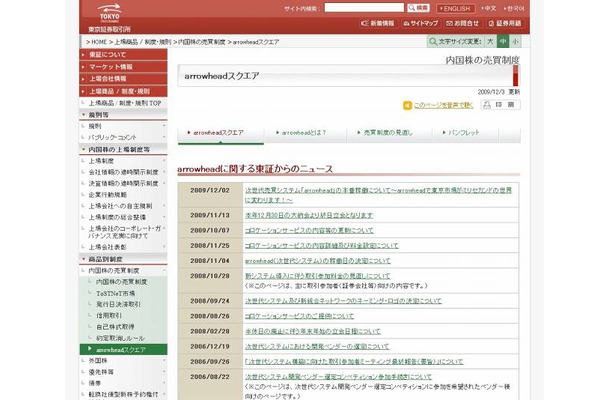
Task: Select the 売買制度の見直し tab
Action: tap(389, 133)
